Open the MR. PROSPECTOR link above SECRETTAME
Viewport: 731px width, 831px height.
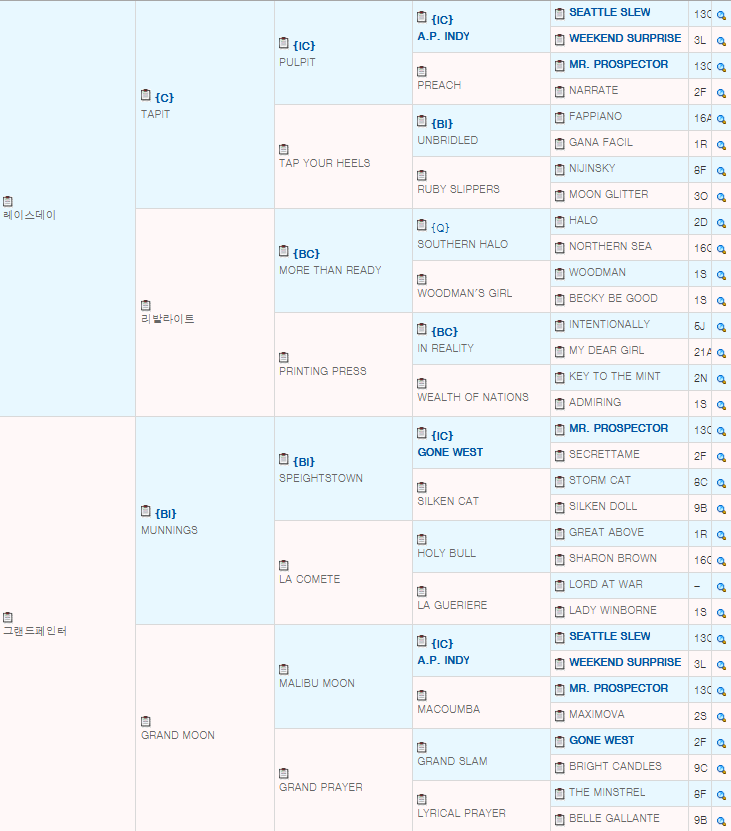(619, 428)
